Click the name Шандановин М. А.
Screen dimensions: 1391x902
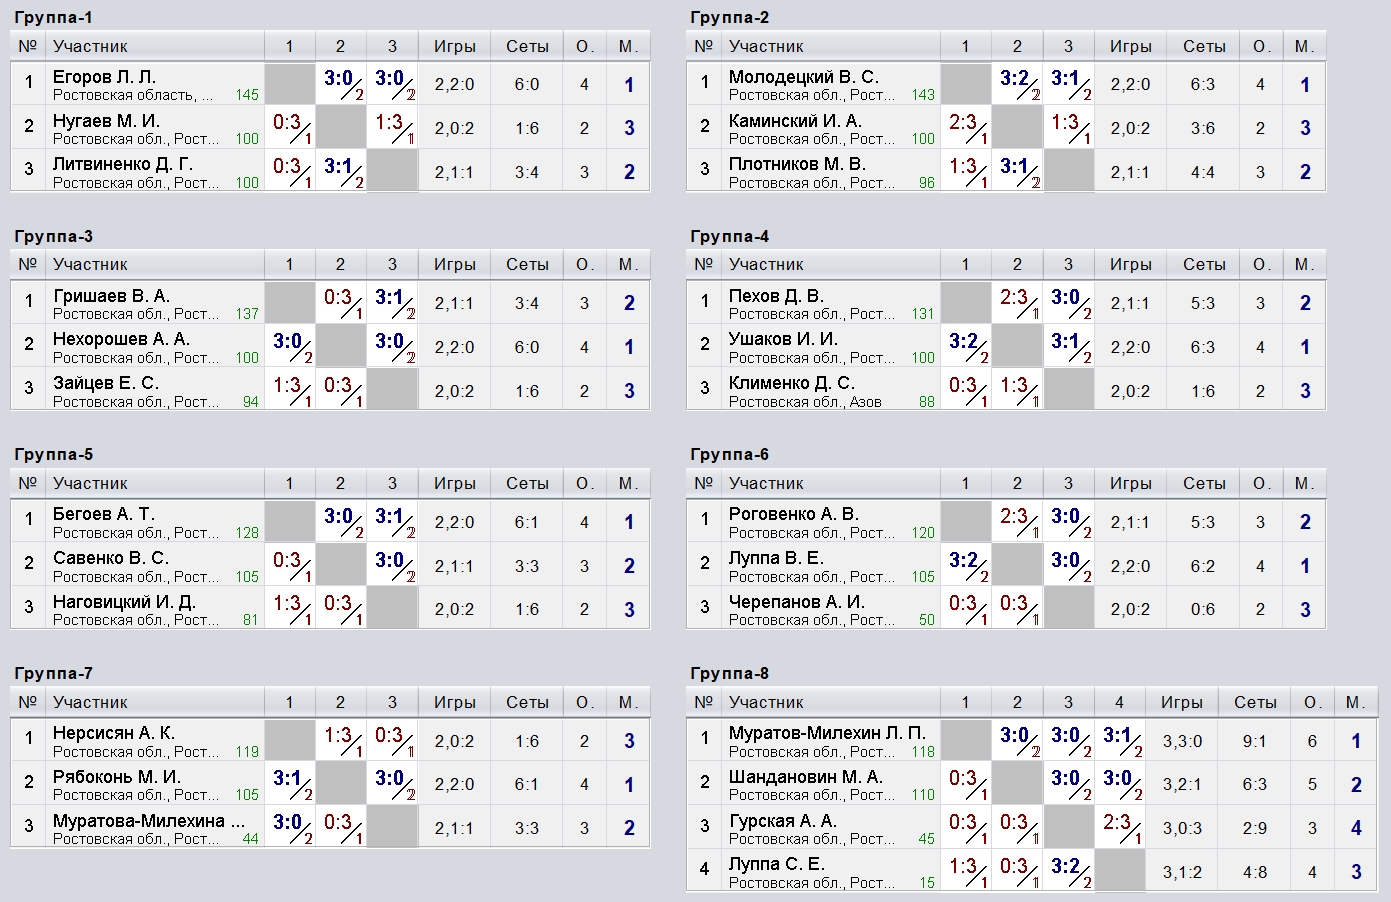point(805,777)
